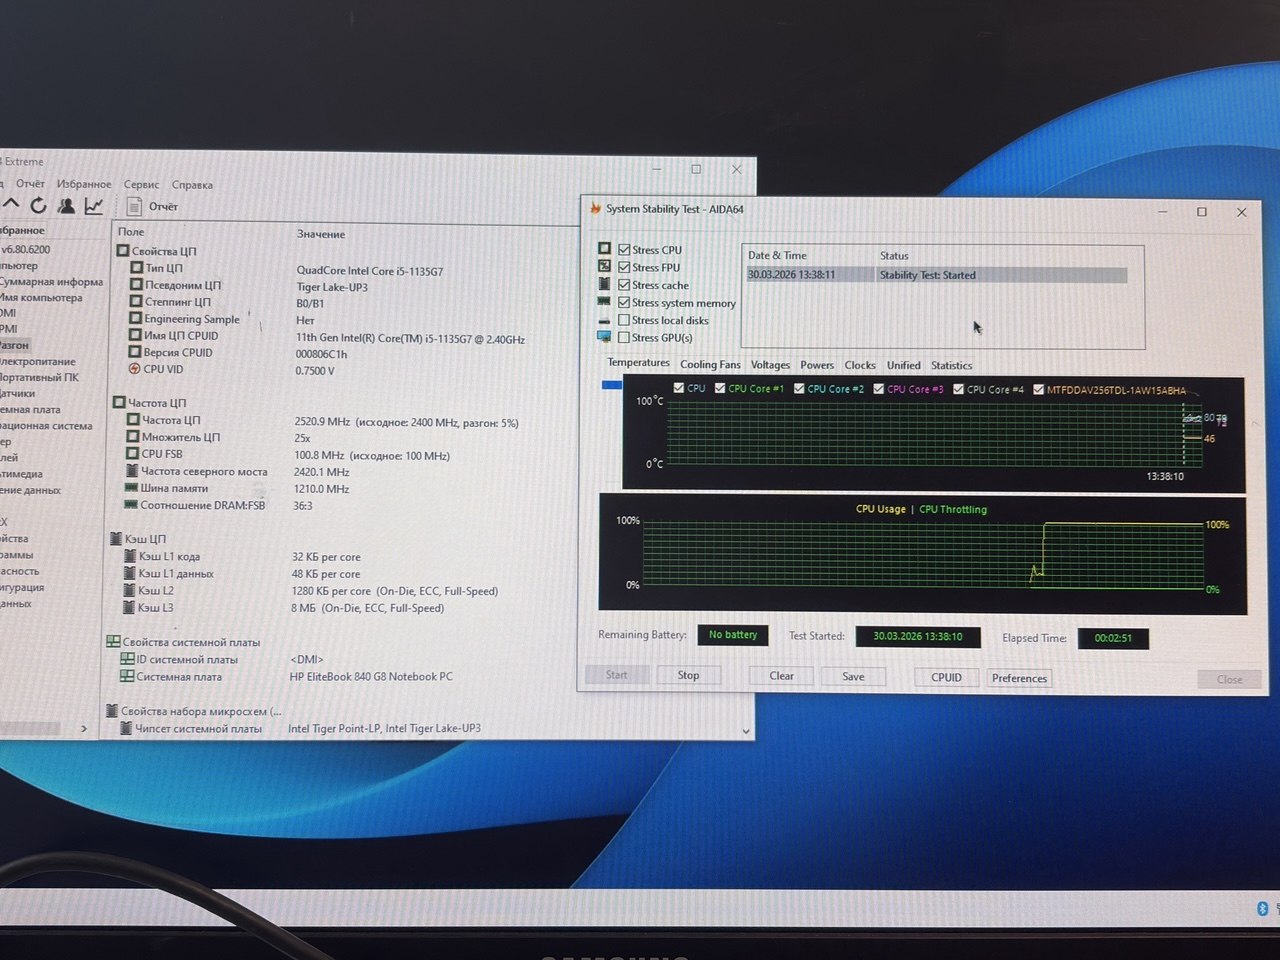Click the Отчёт report document icon
Image resolution: width=1280 pixels, height=960 pixels.
pyautogui.click(x=134, y=207)
